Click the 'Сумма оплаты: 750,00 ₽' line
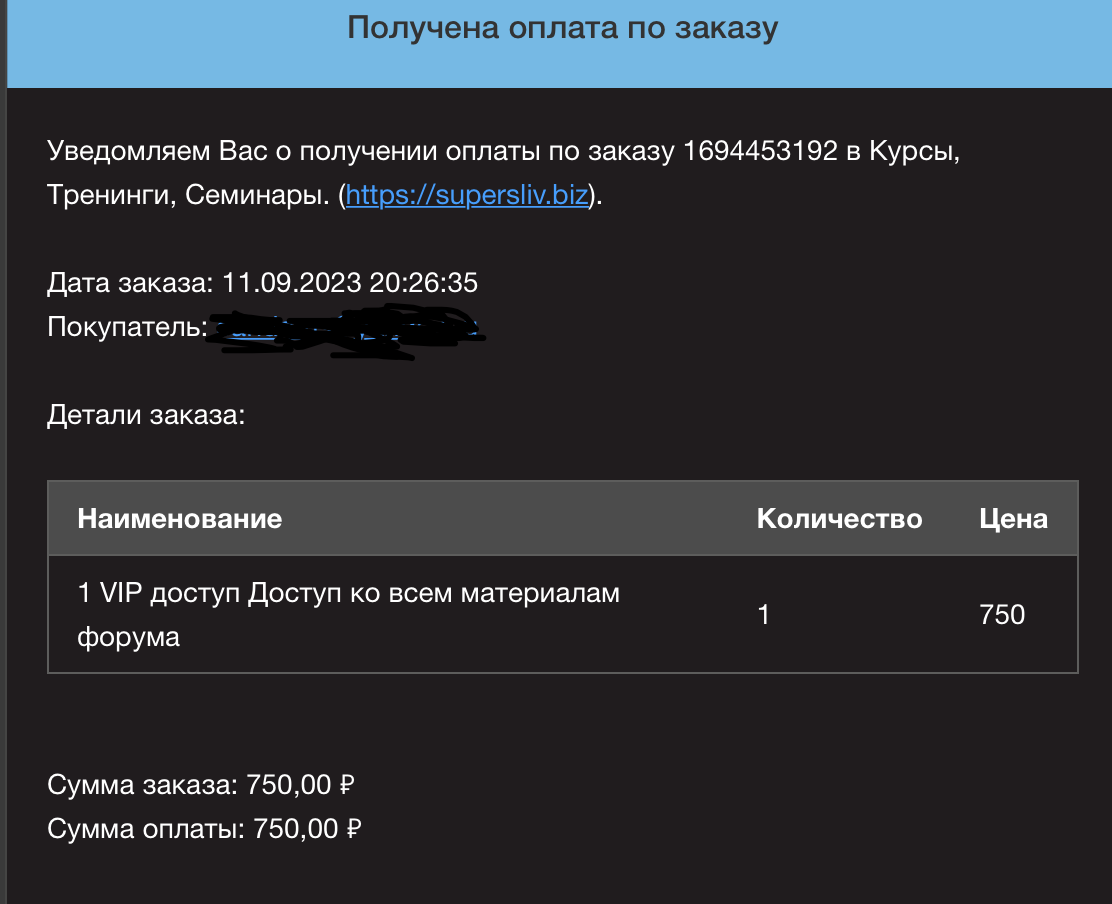The width and height of the screenshot is (1112, 904). pos(204,829)
